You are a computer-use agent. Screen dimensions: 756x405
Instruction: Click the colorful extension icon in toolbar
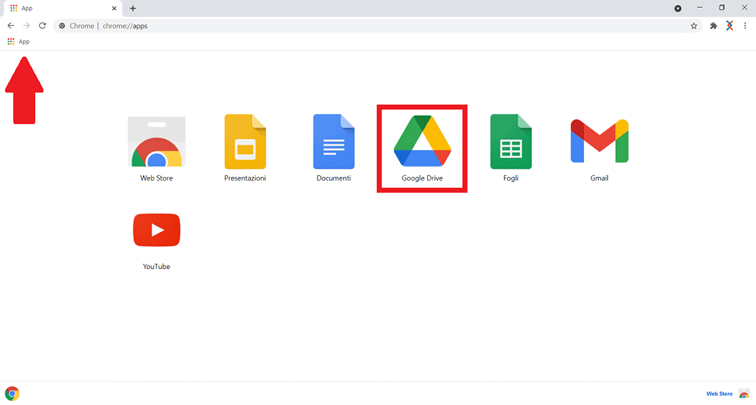point(729,26)
